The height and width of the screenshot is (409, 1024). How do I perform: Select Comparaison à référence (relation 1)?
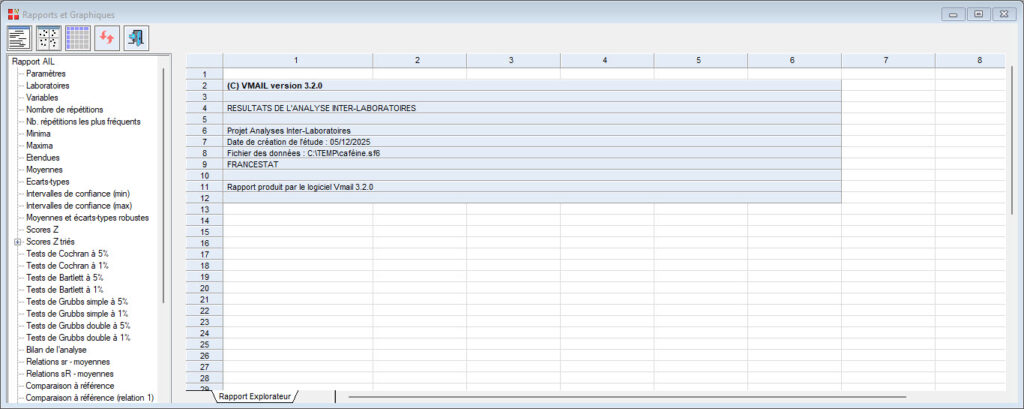click(89, 398)
